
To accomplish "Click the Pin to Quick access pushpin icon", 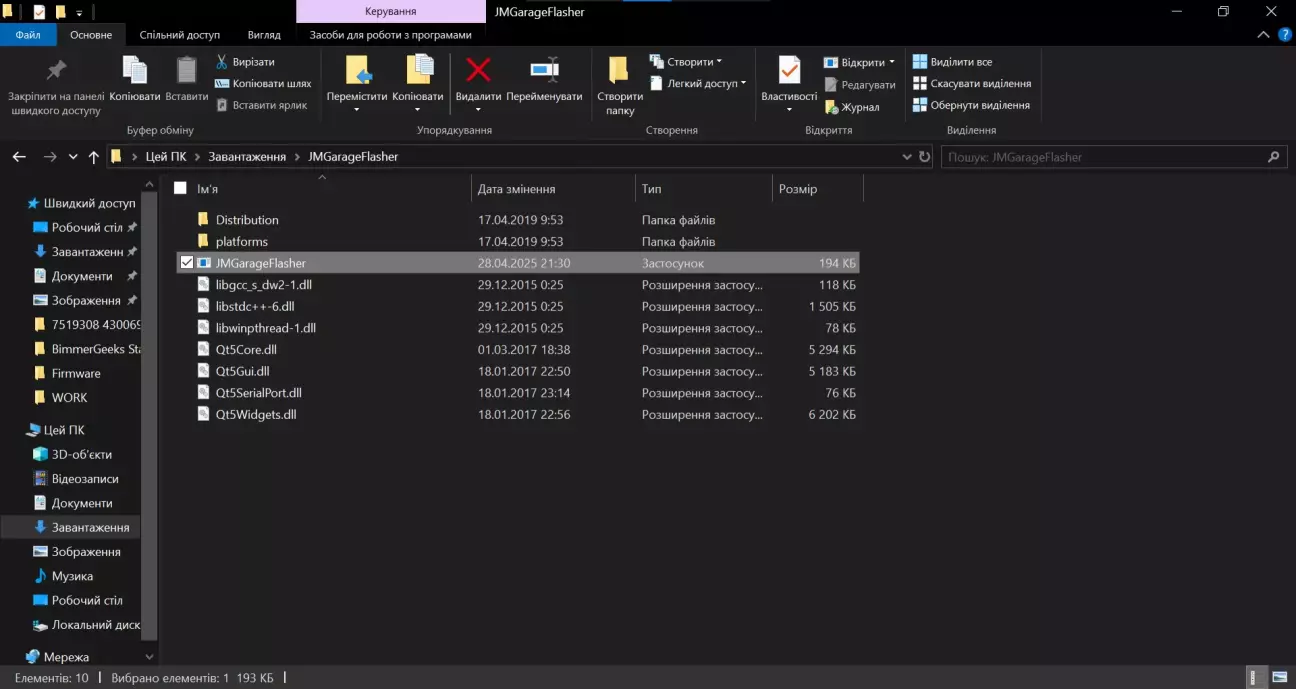I will [x=56, y=71].
